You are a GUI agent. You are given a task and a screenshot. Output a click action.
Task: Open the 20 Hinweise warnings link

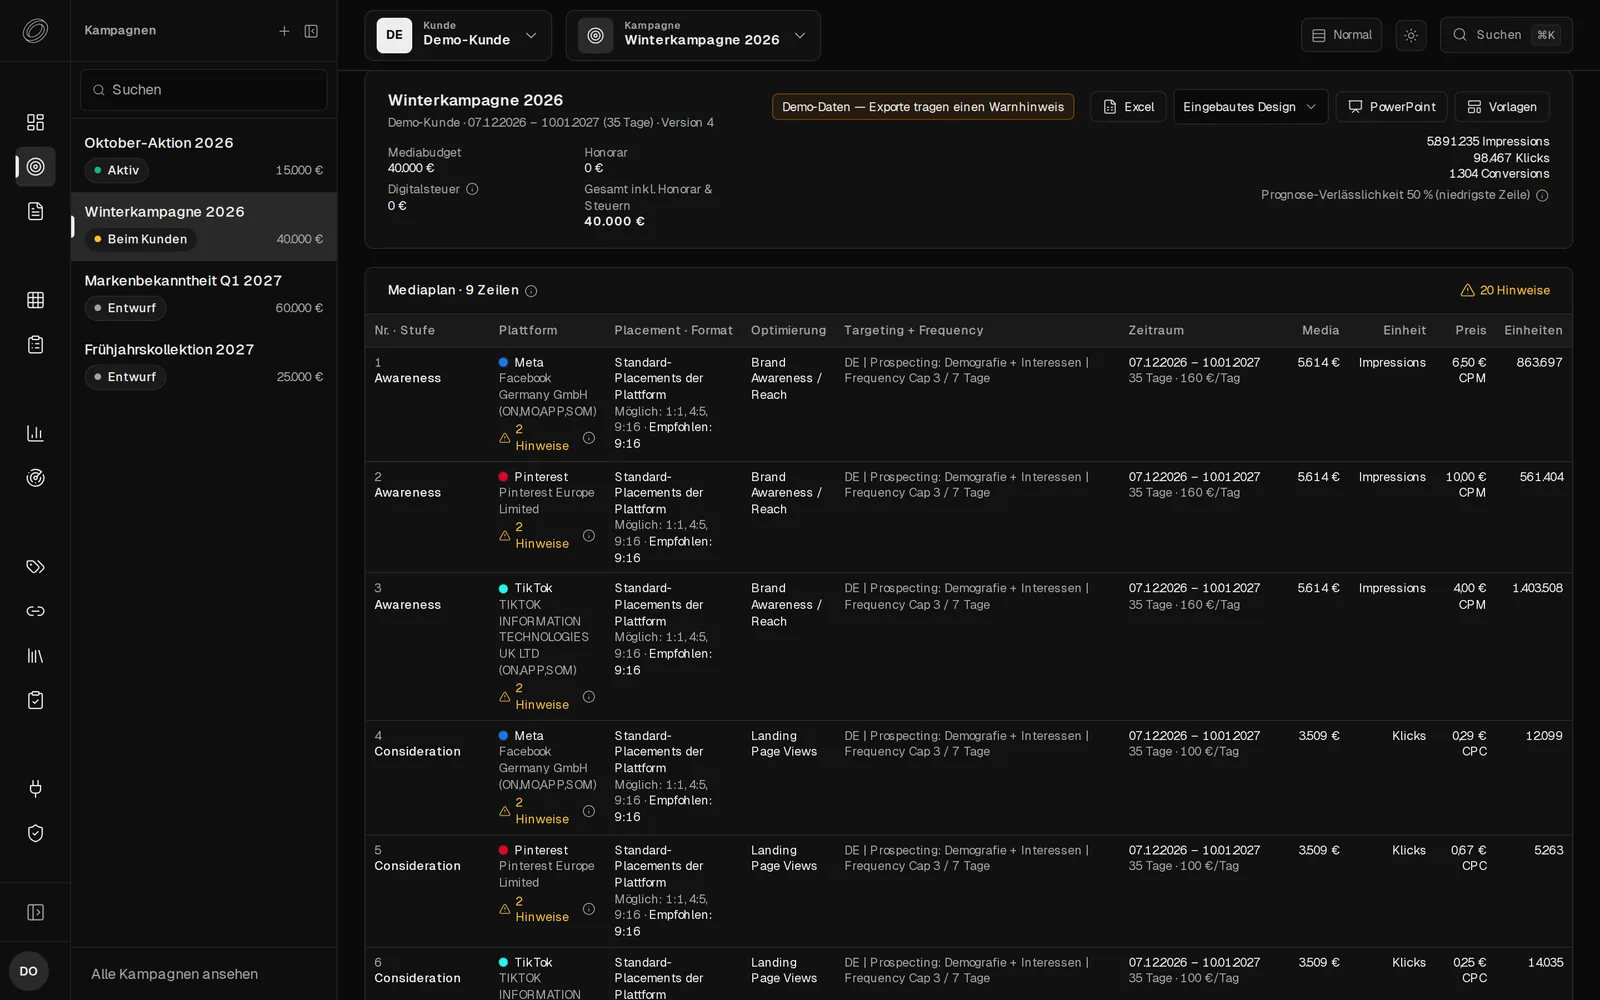point(1505,291)
